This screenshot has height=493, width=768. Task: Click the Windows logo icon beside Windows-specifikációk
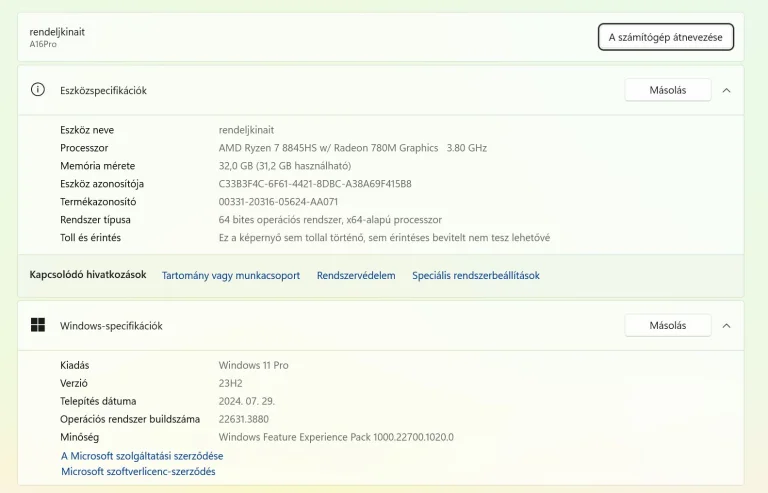click(38, 325)
